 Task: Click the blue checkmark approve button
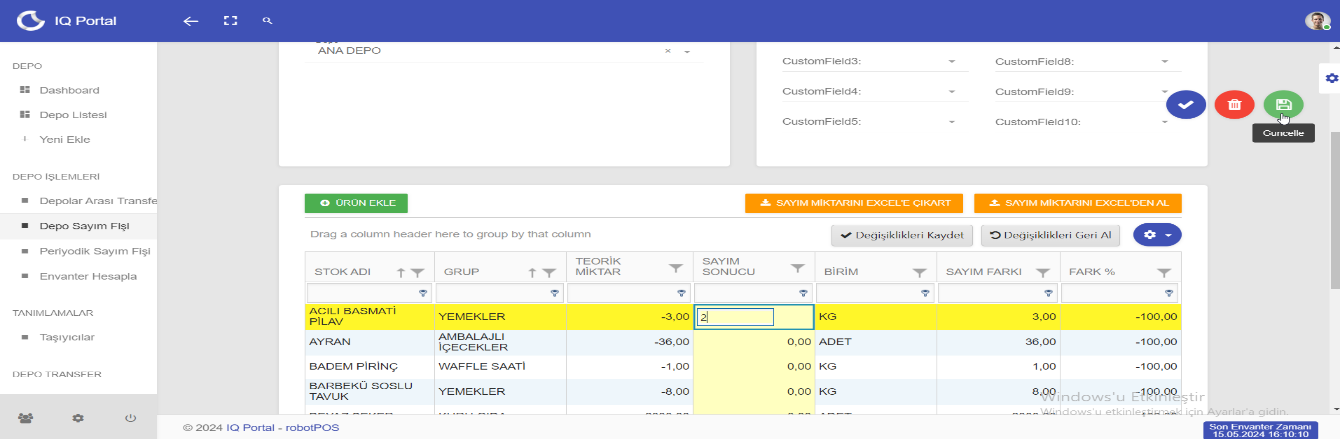coord(1186,104)
